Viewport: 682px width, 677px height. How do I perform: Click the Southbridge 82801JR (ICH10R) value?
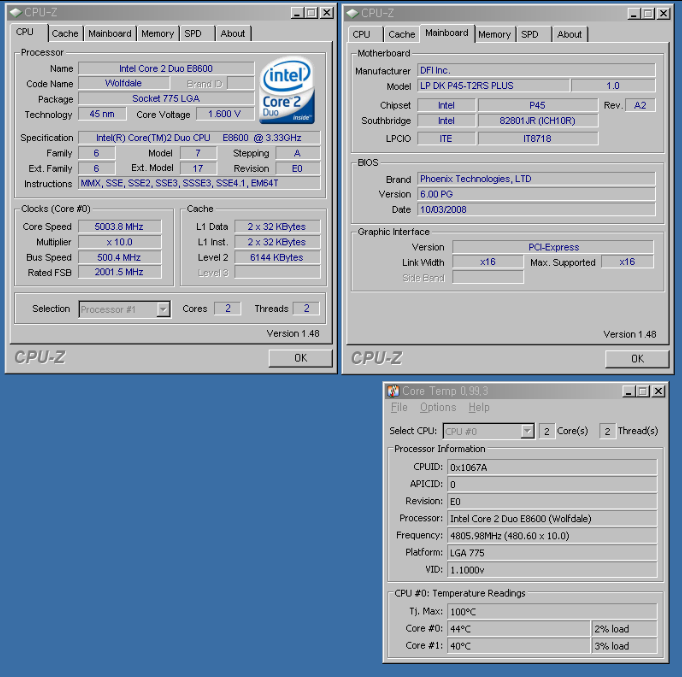538,121
